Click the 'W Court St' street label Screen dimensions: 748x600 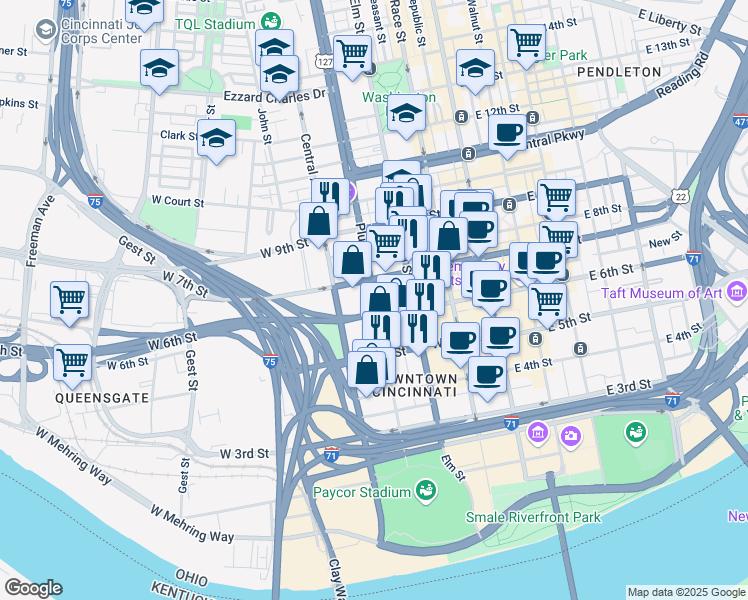pos(178,201)
